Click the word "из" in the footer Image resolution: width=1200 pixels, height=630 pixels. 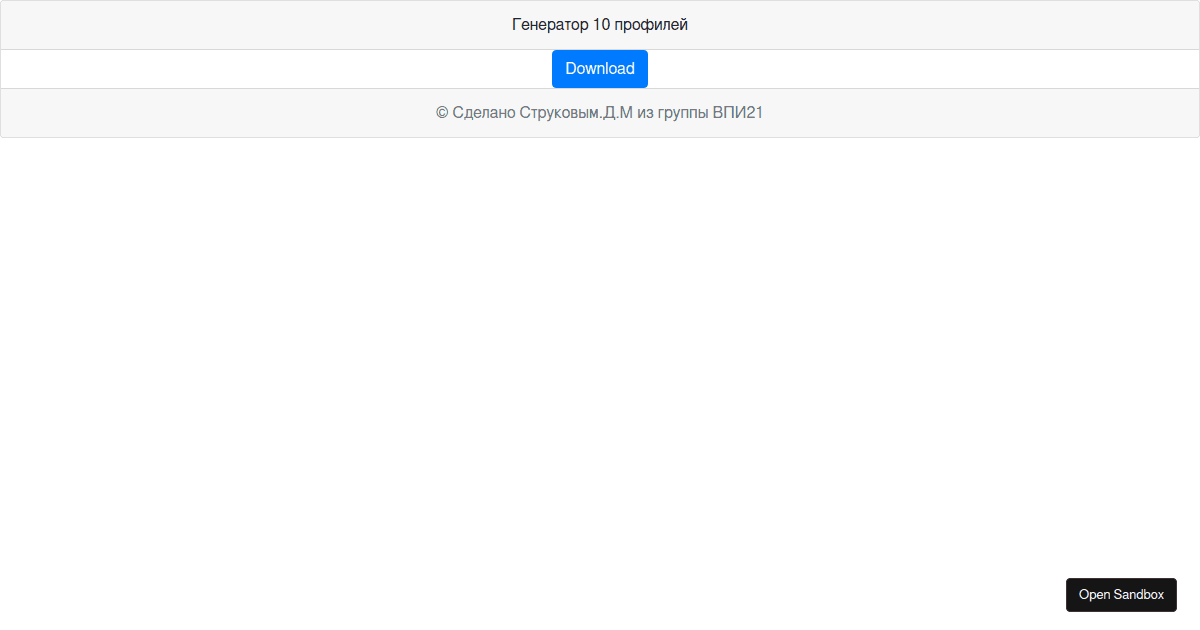pos(645,113)
